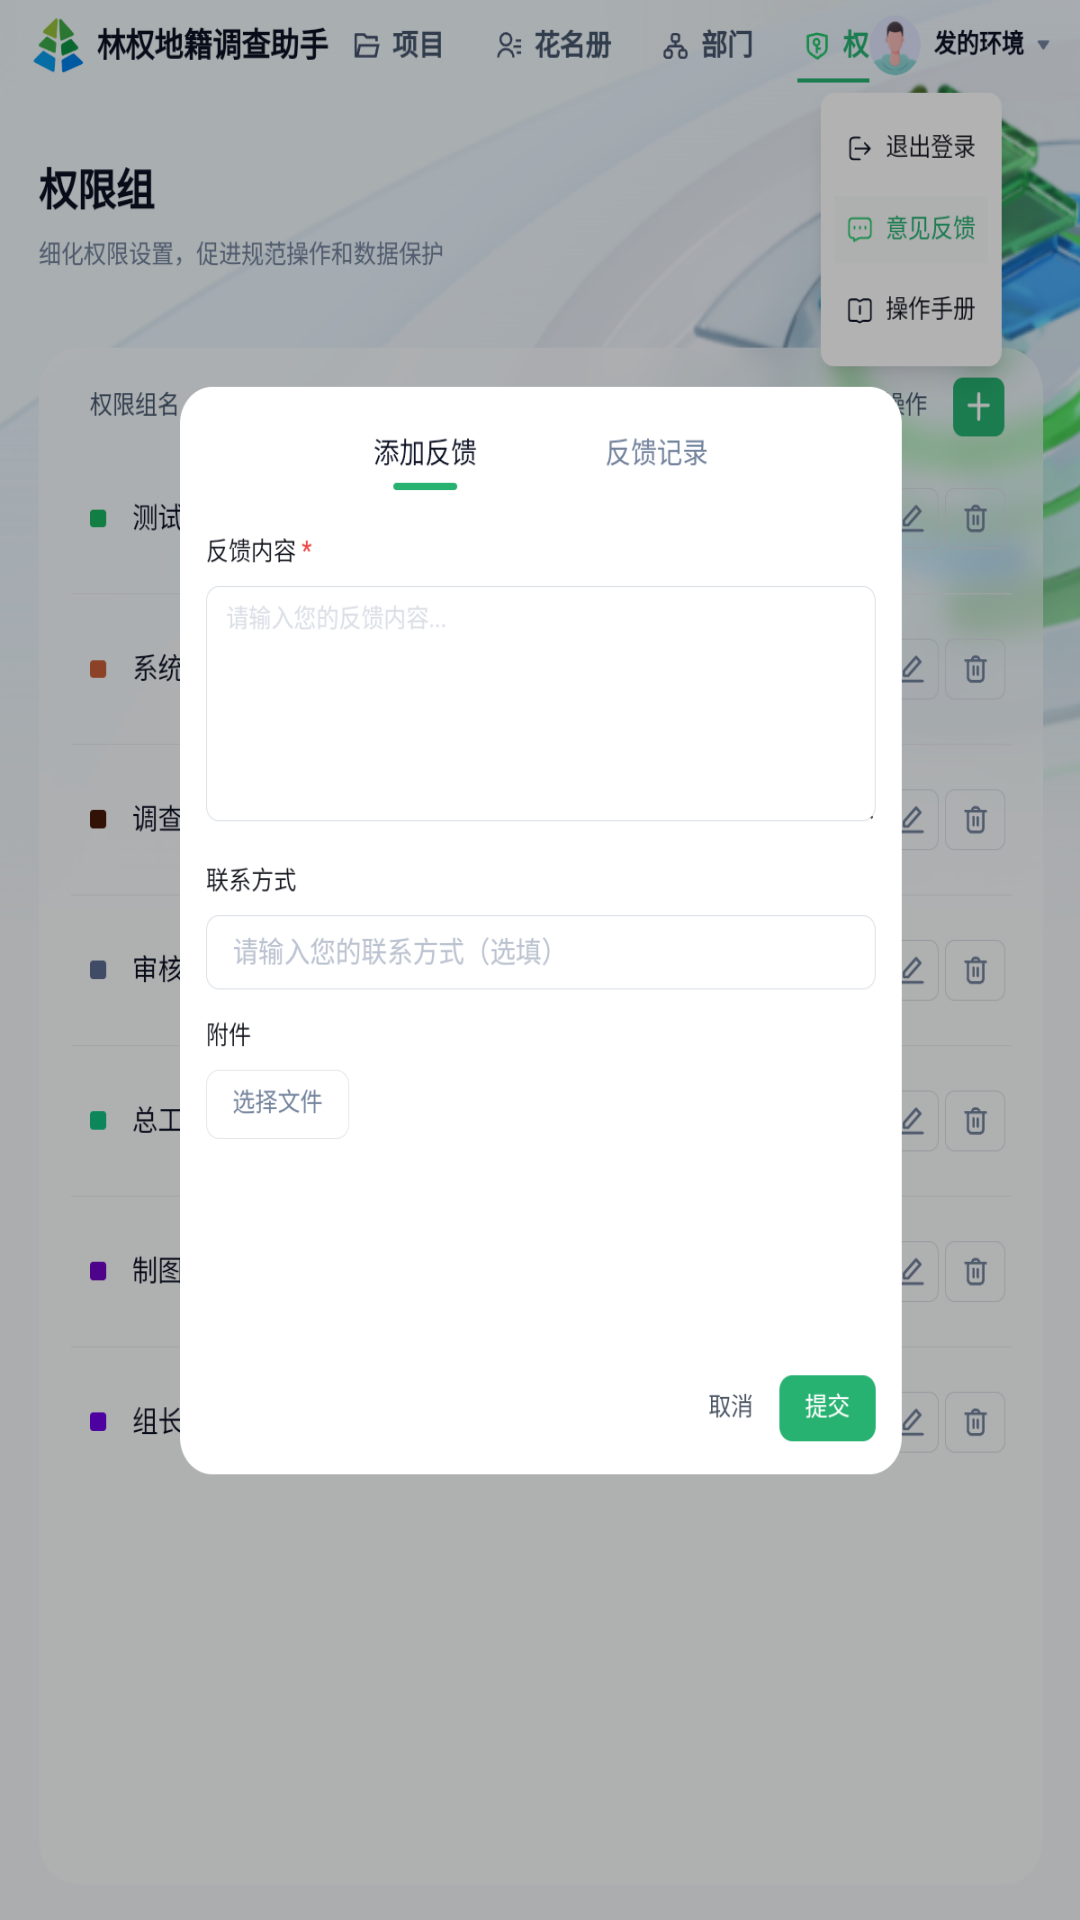The width and height of the screenshot is (1080, 1920).
Task: Switch to the 反馈记录 tab
Action: (655, 453)
